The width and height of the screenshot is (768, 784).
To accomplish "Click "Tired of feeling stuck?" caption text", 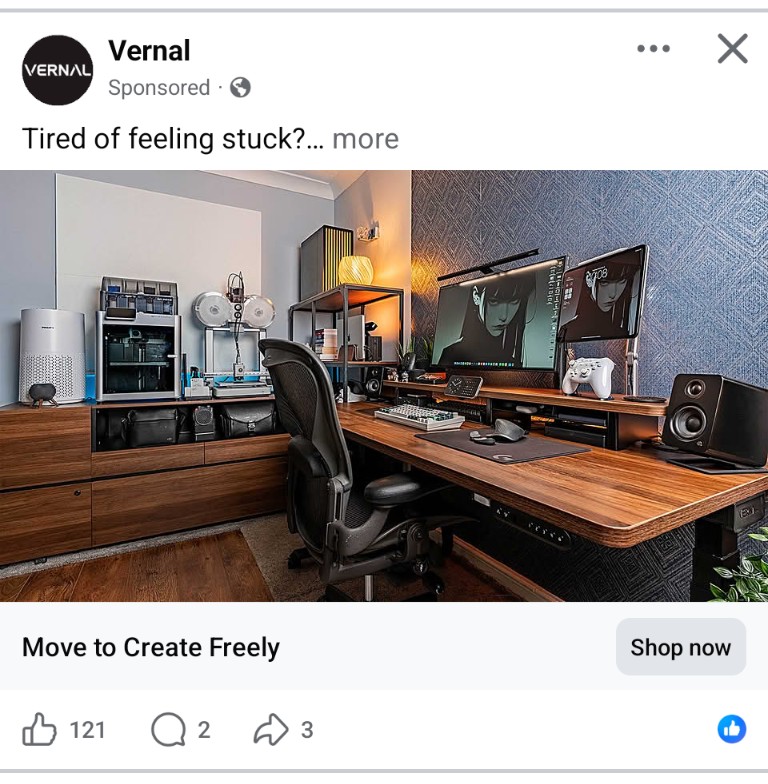I will [x=164, y=139].
